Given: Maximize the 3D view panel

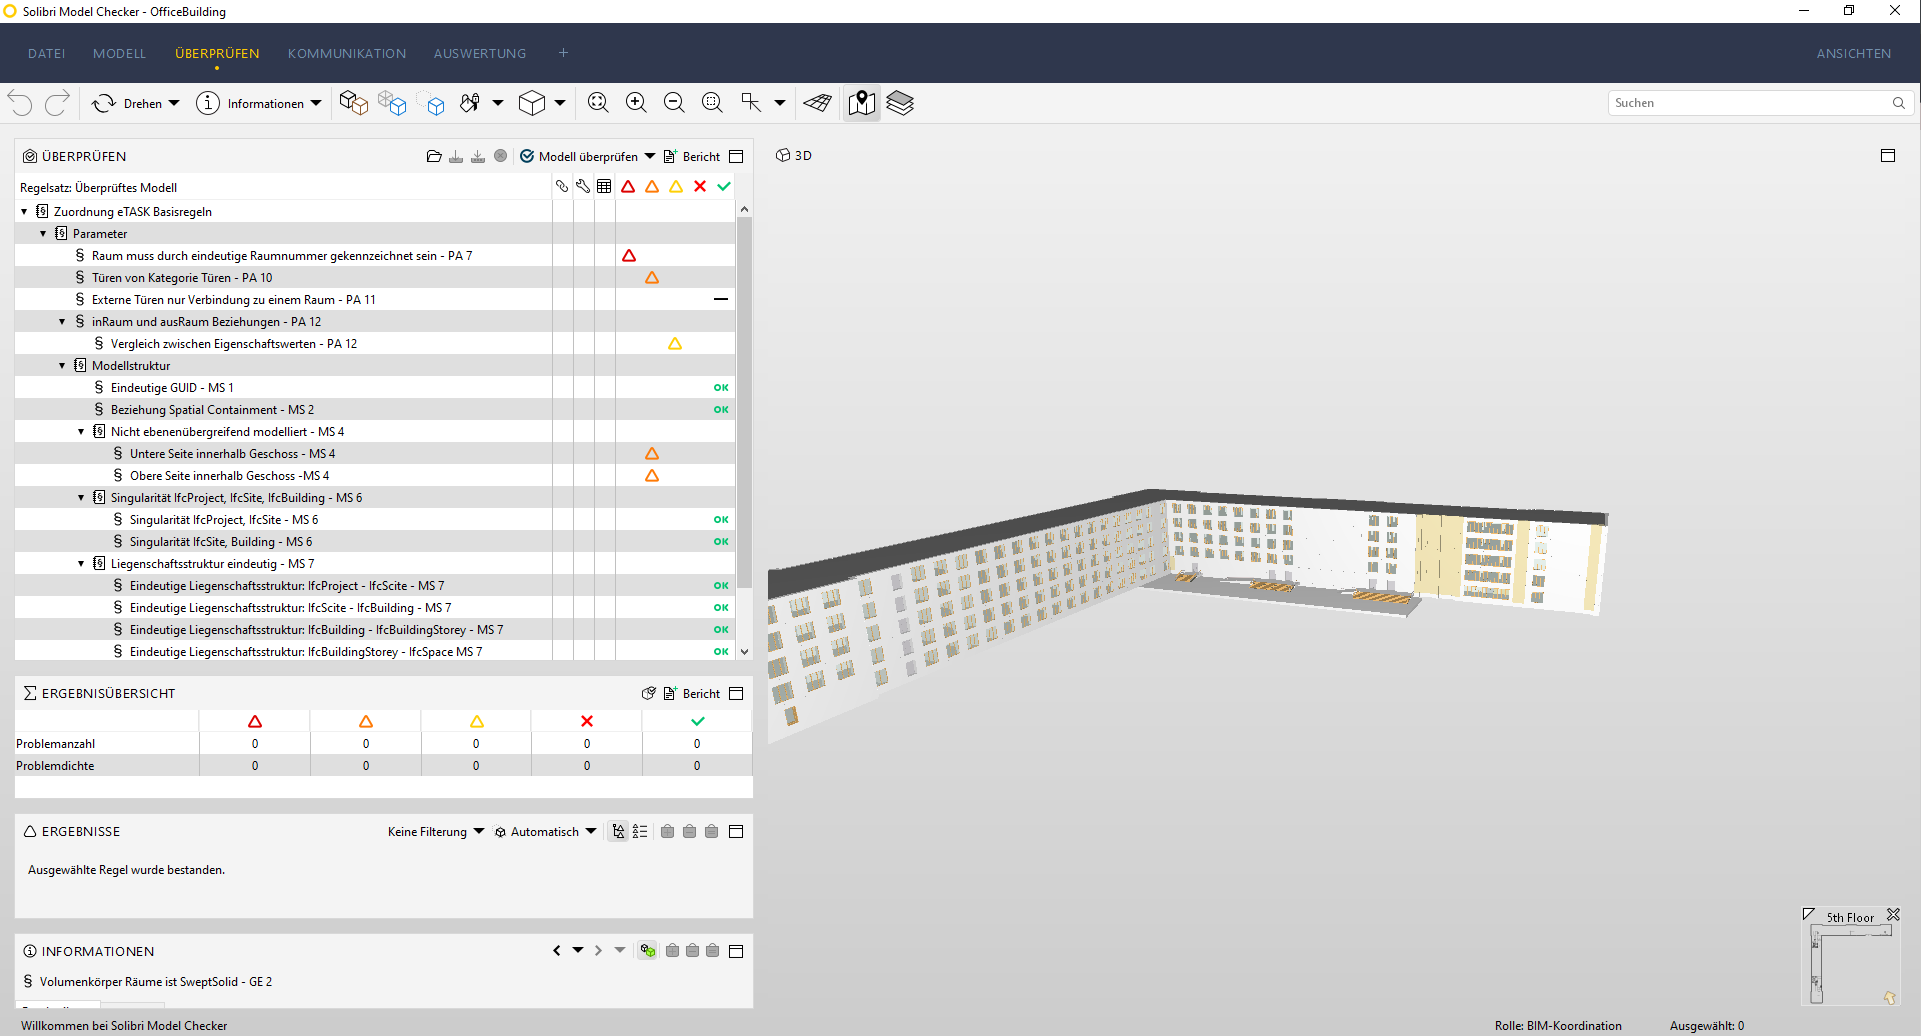Looking at the screenshot, I should click(1888, 156).
